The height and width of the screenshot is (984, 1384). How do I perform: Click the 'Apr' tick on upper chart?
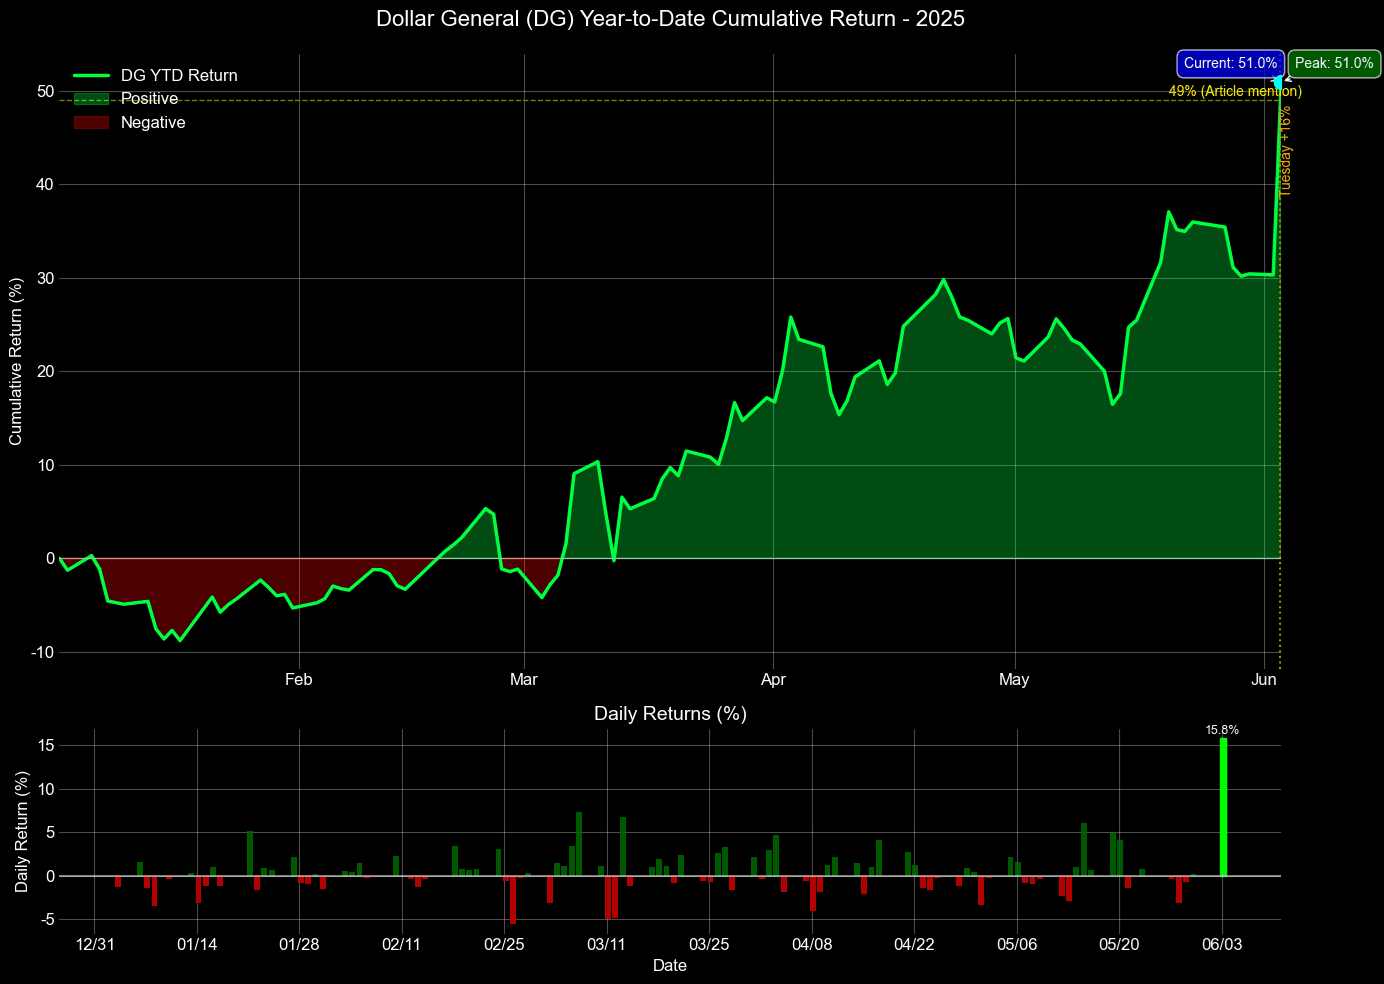point(773,680)
